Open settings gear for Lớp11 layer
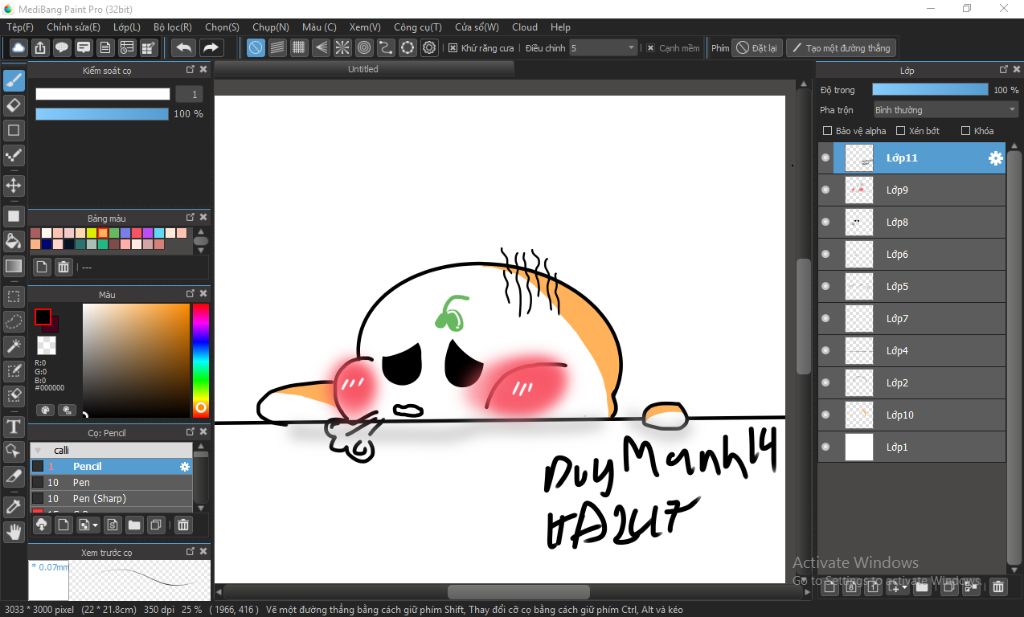This screenshot has height=617, width=1024. (995, 158)
